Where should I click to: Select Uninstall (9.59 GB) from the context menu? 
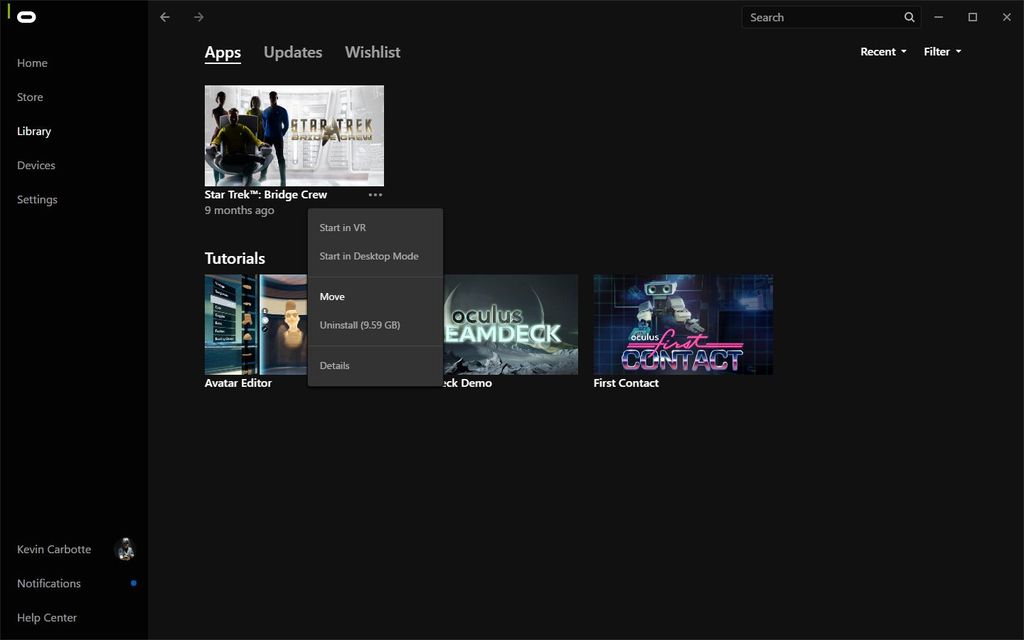tap(360, 325)
